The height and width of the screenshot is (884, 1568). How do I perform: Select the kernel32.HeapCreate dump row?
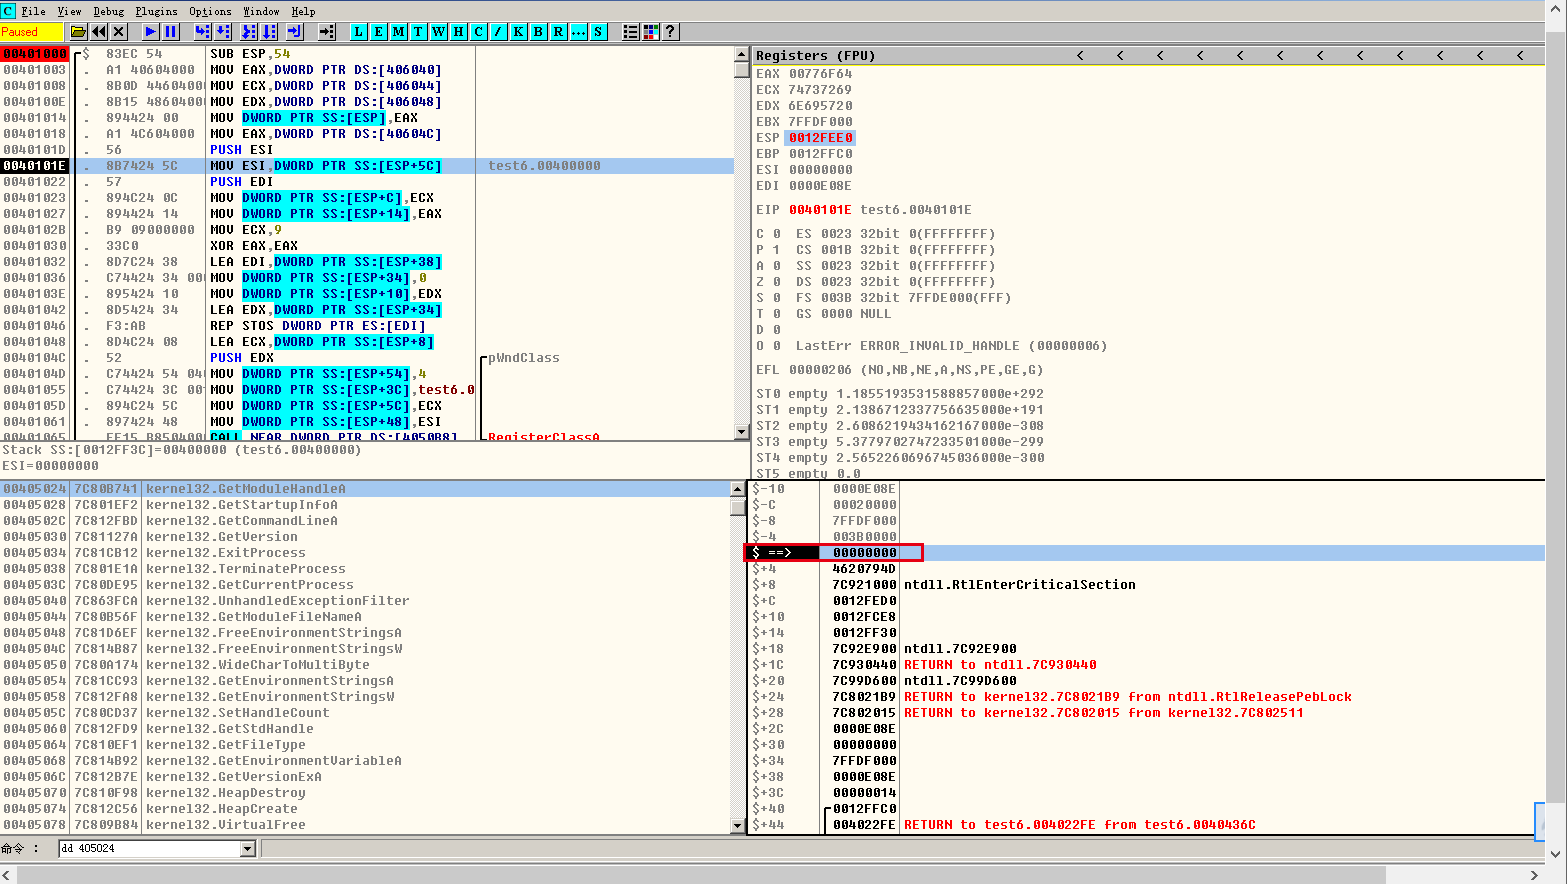tap(366, 809)
